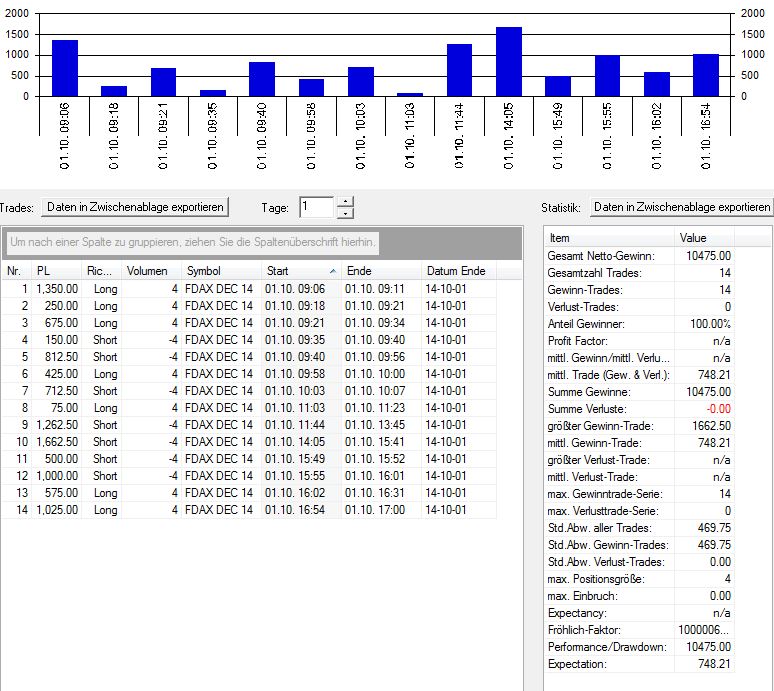Click the max. Gewinntrade-Serie row
Image resolution: width=774 pixels, height=691 pixels.
click(x=639, y=494)
